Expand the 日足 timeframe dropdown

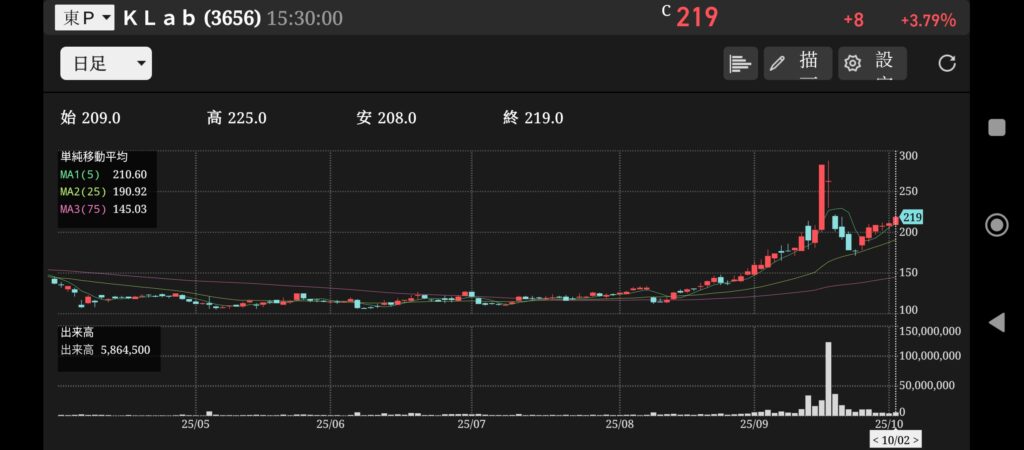click(x=106, y=64)
